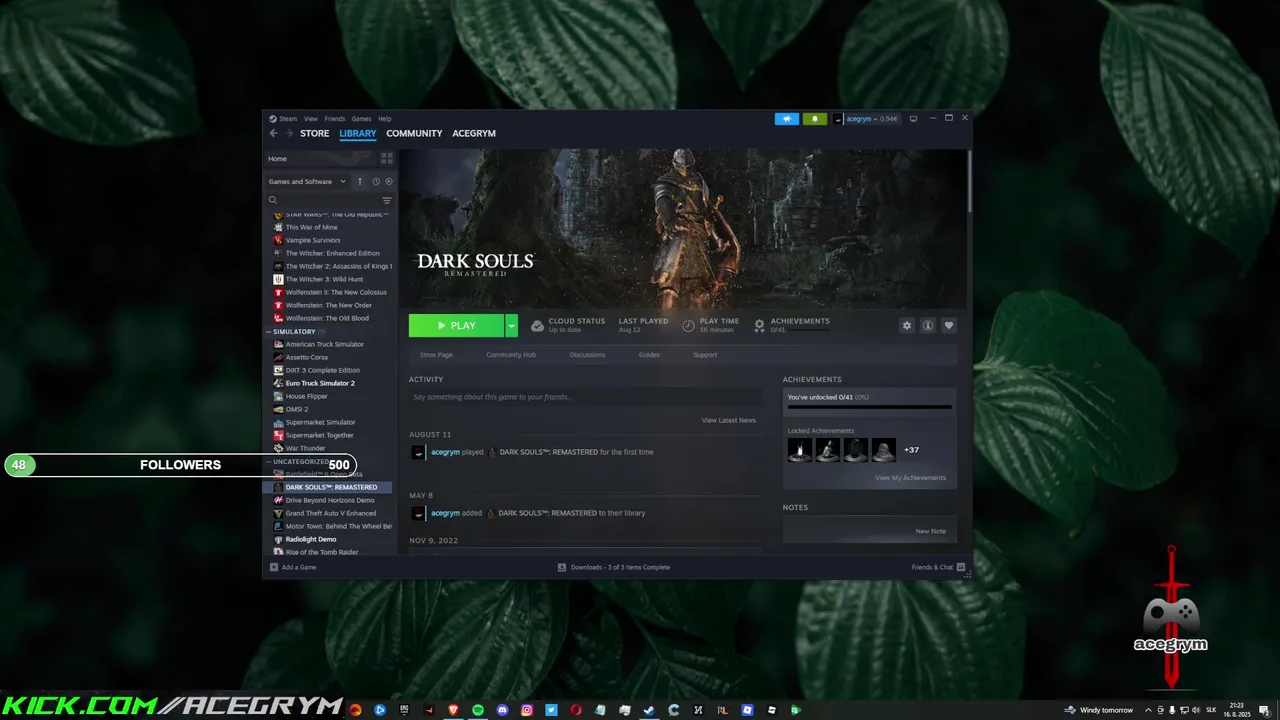Go forward with the Steam forward arrow
Image resolution: width=1280 pixels, height=720 pixels.
[x=290, y=133]
